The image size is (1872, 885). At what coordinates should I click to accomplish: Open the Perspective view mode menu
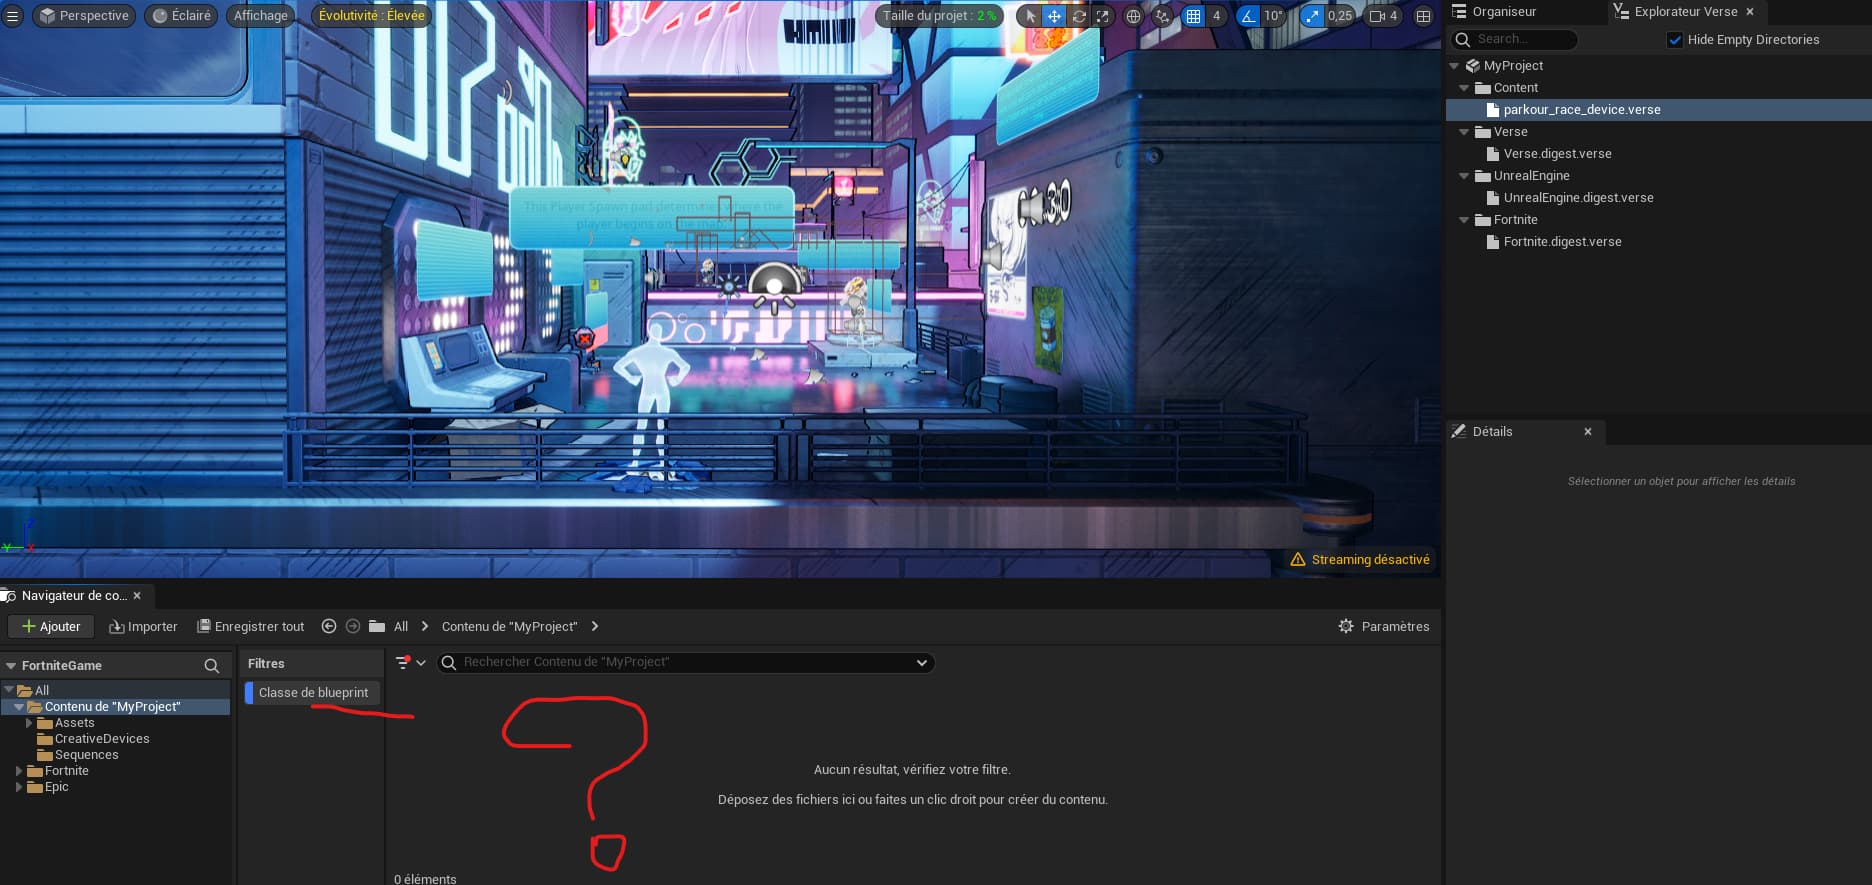point(84,16)
